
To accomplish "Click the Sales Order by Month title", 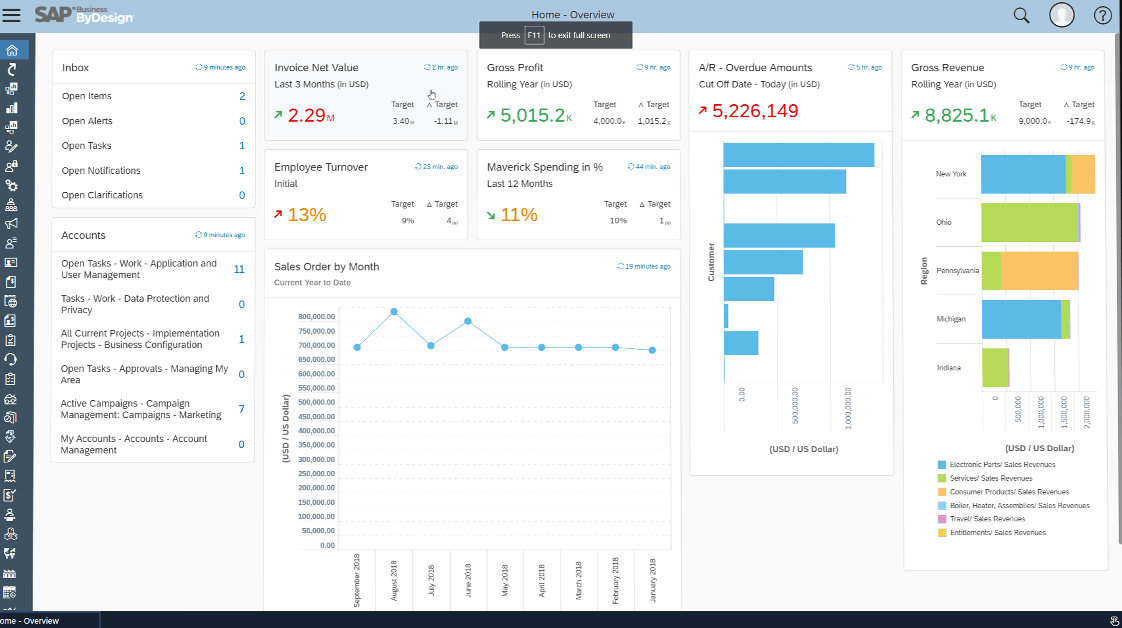I will pyautogui.click(x=326, y=267).
